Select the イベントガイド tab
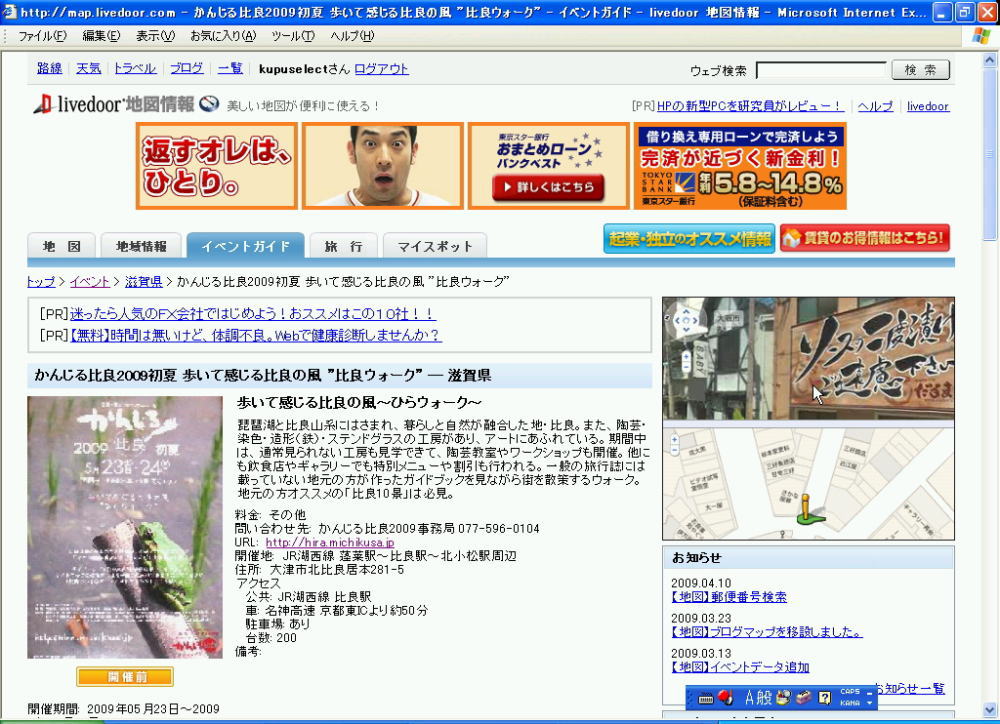Screen dimensions: 1000x724 tap(246, 246)
